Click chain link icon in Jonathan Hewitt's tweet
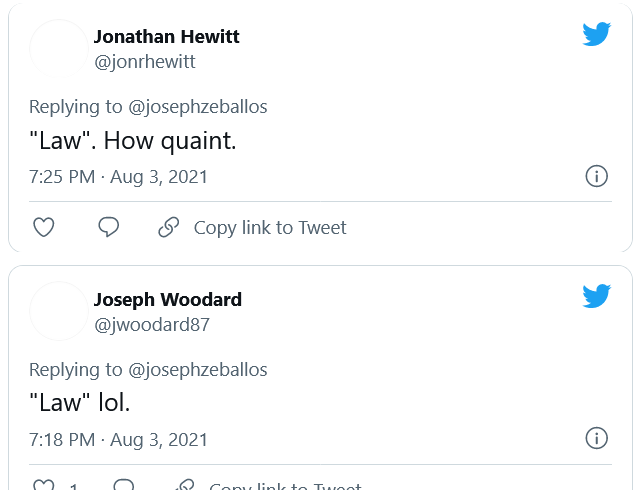 point(168,227)
